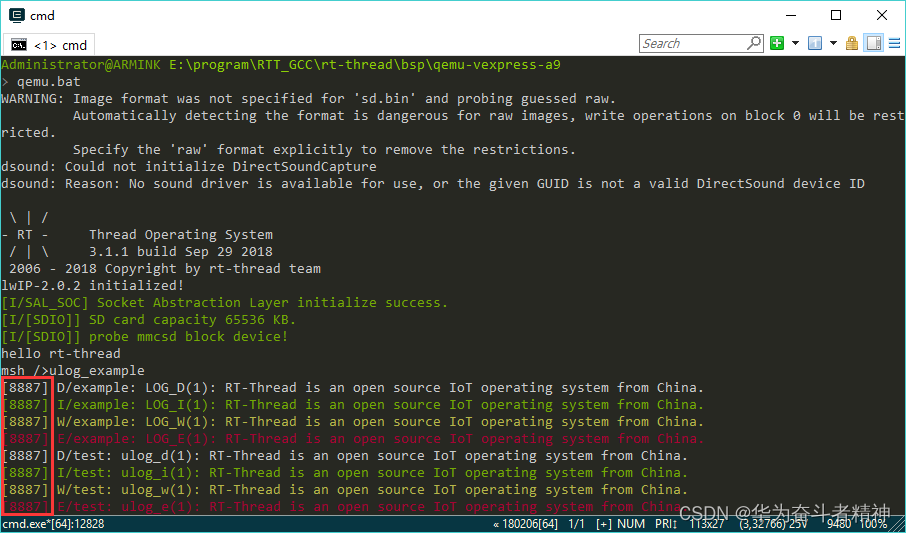Click 'lwIP-2.0.2 initialized!' line
The image size is (906, 533).
(x=92, y=286)
